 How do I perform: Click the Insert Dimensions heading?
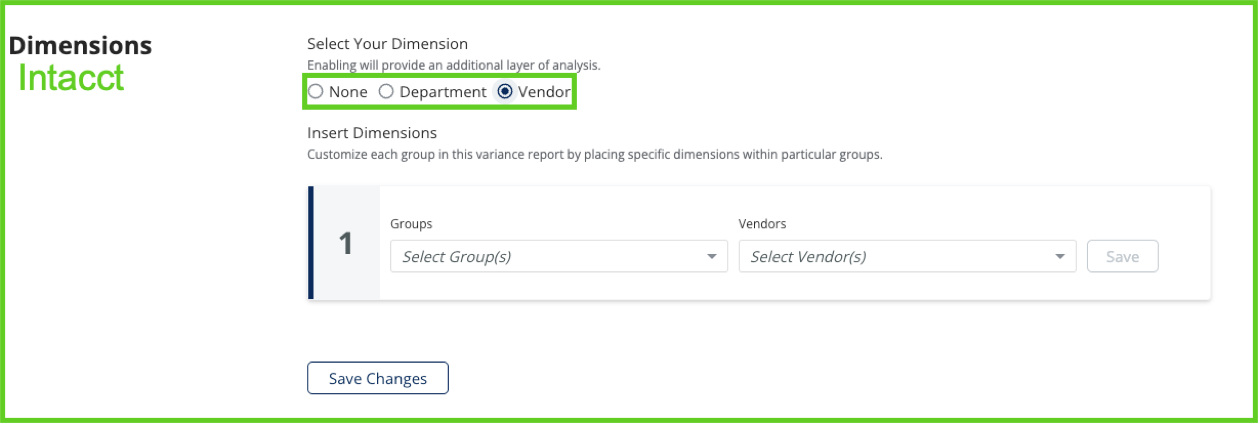point(372,132)
